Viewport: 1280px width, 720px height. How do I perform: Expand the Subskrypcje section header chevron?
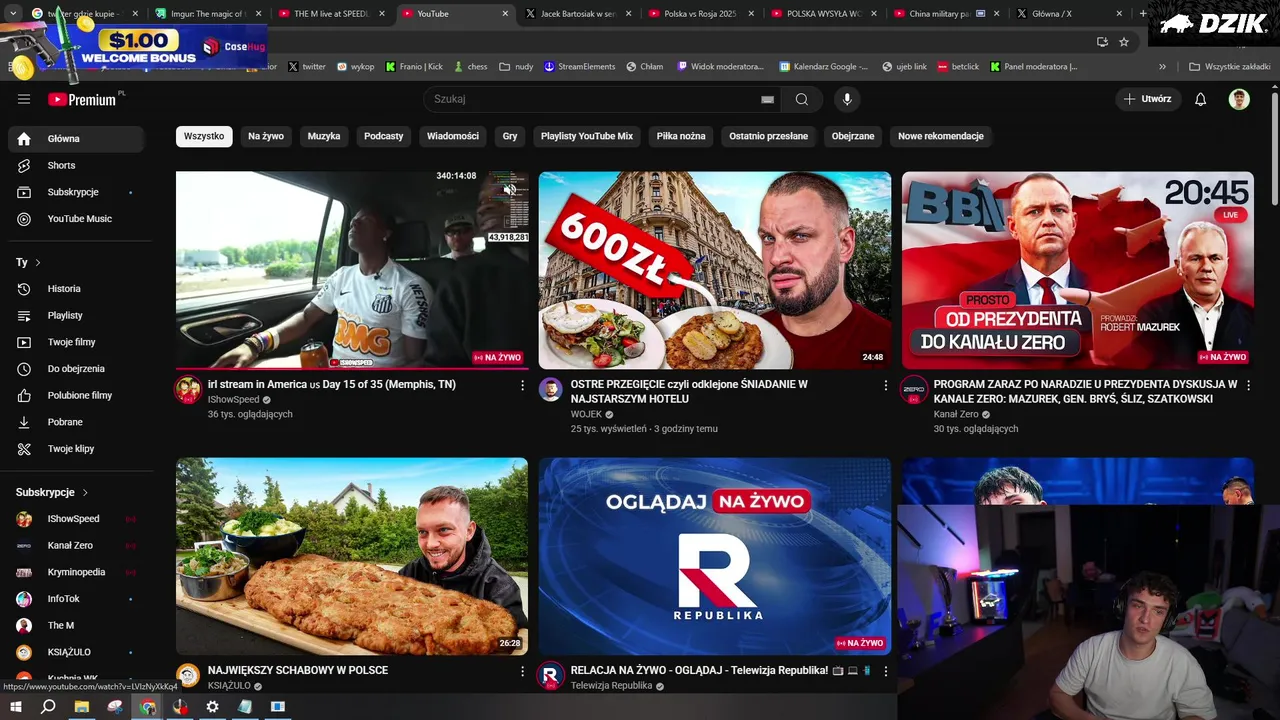[x=85, y=492]
